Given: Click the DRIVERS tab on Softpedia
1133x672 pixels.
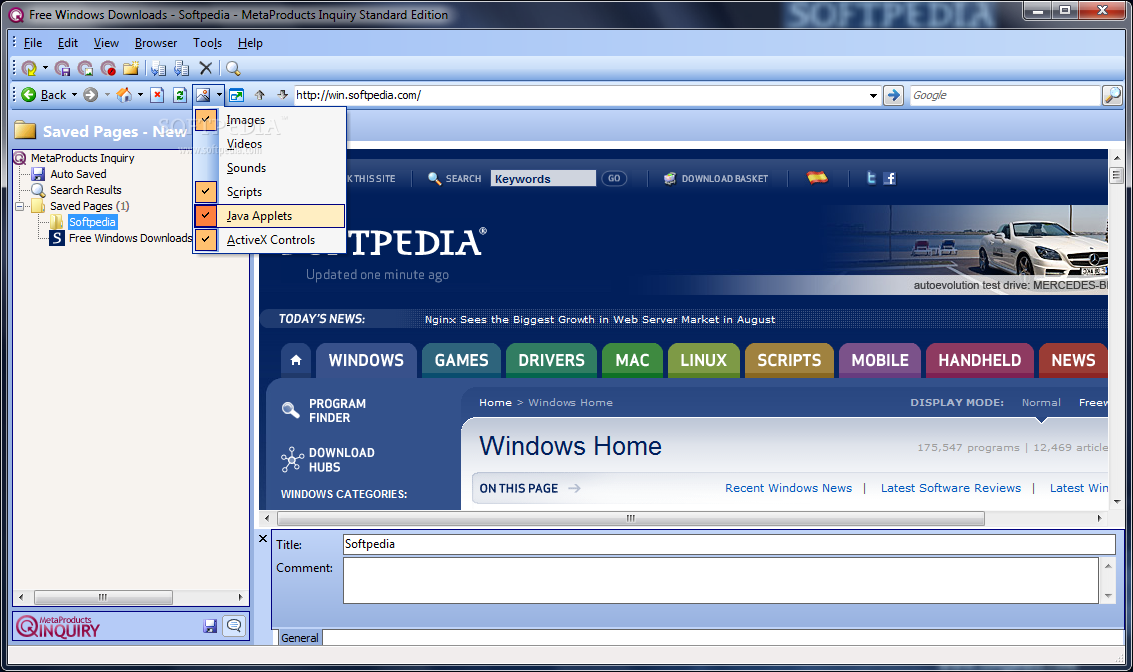Looking at the screenshot, I should (551, 360).
